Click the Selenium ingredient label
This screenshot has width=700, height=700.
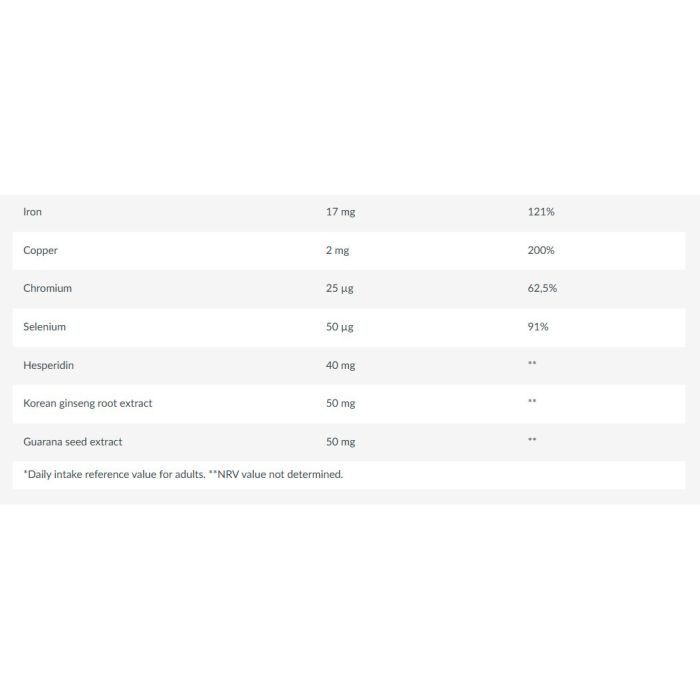tap(44, 327)
